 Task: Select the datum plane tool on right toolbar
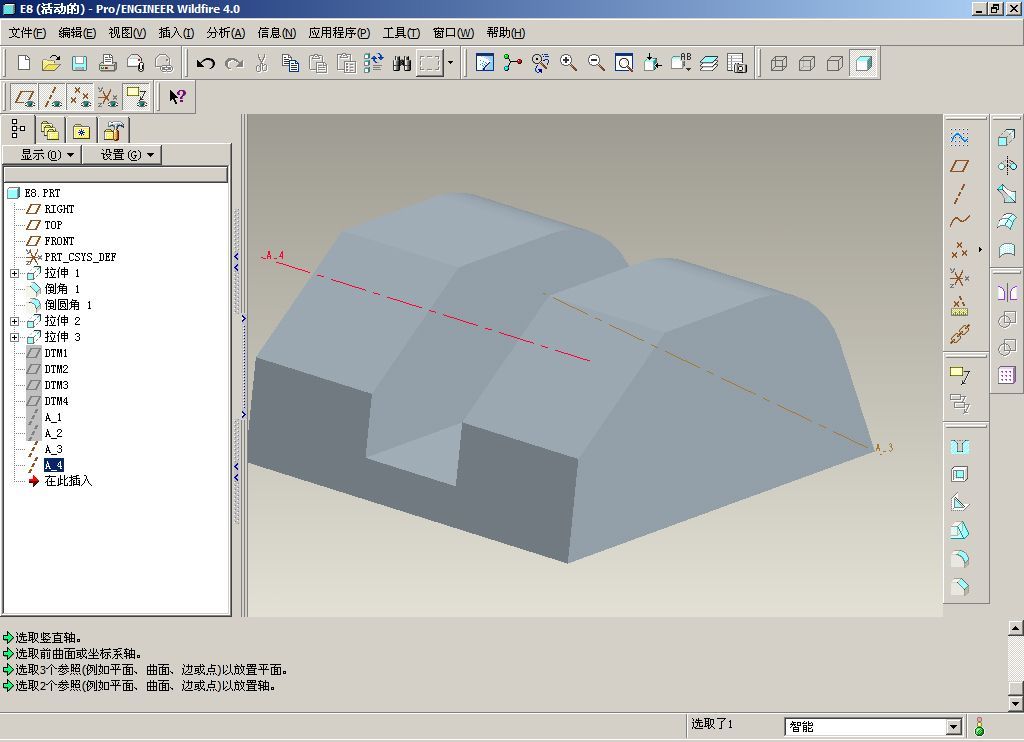point(959,166)
